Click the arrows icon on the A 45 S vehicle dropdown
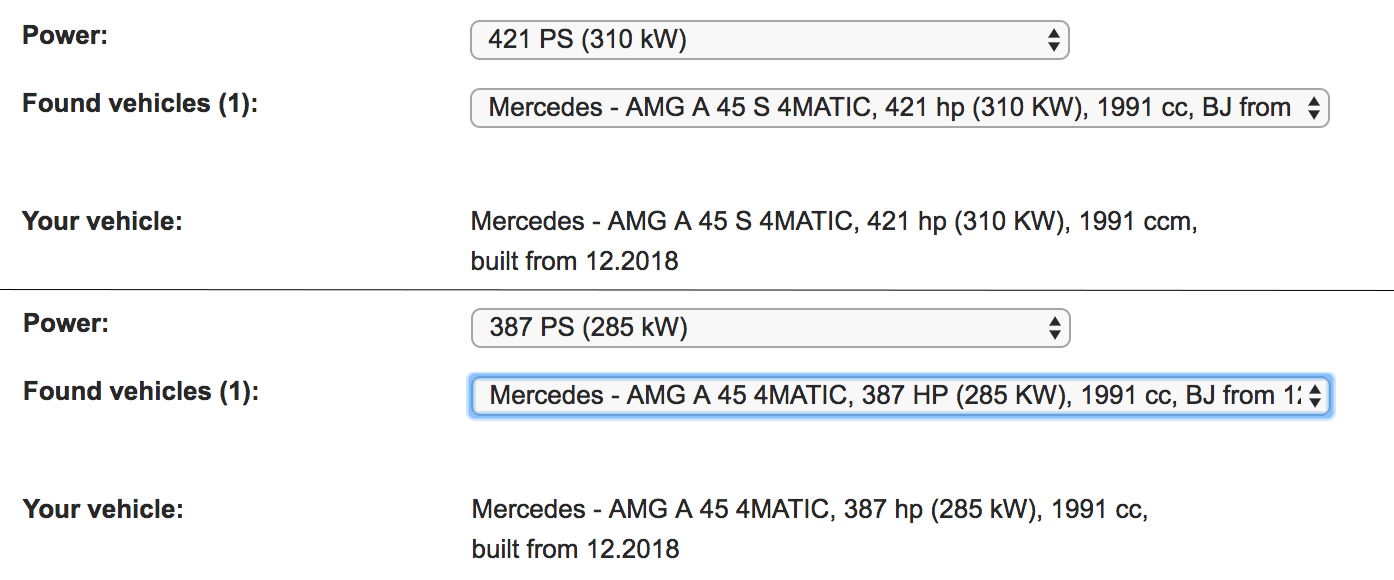The image size is (1394, 580). pos(1313,107)
